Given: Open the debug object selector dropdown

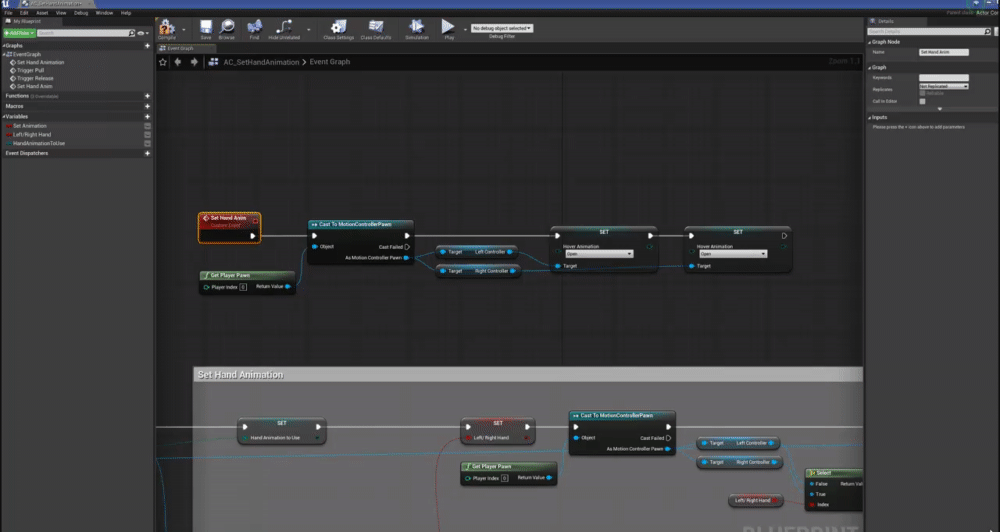Looking at the screenshot, I should [x=502, y=28].
